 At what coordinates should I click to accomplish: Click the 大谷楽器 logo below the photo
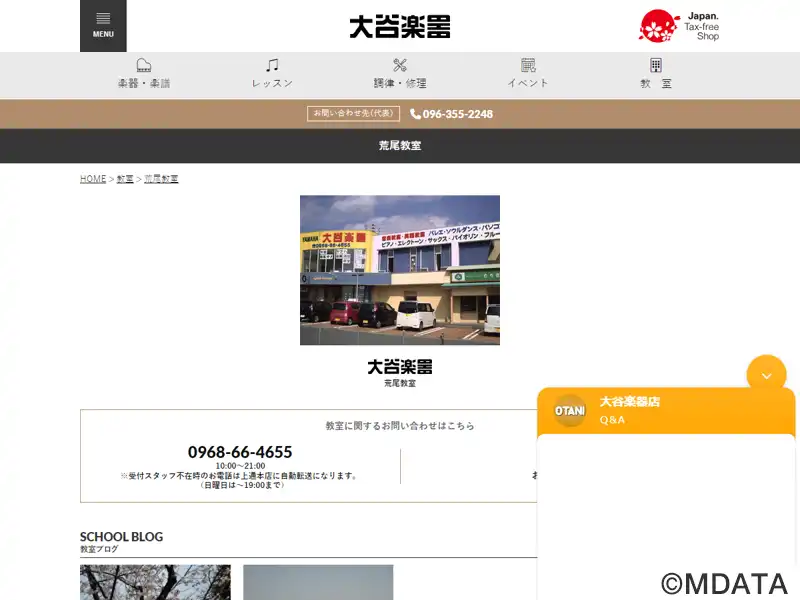tap(400, 367)
